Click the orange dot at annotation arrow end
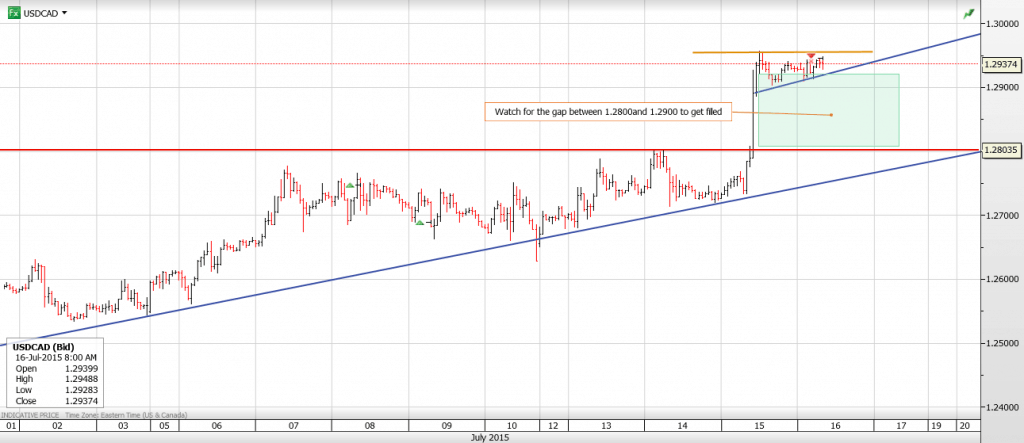1024x443 pixels. (x=832, y=115)
